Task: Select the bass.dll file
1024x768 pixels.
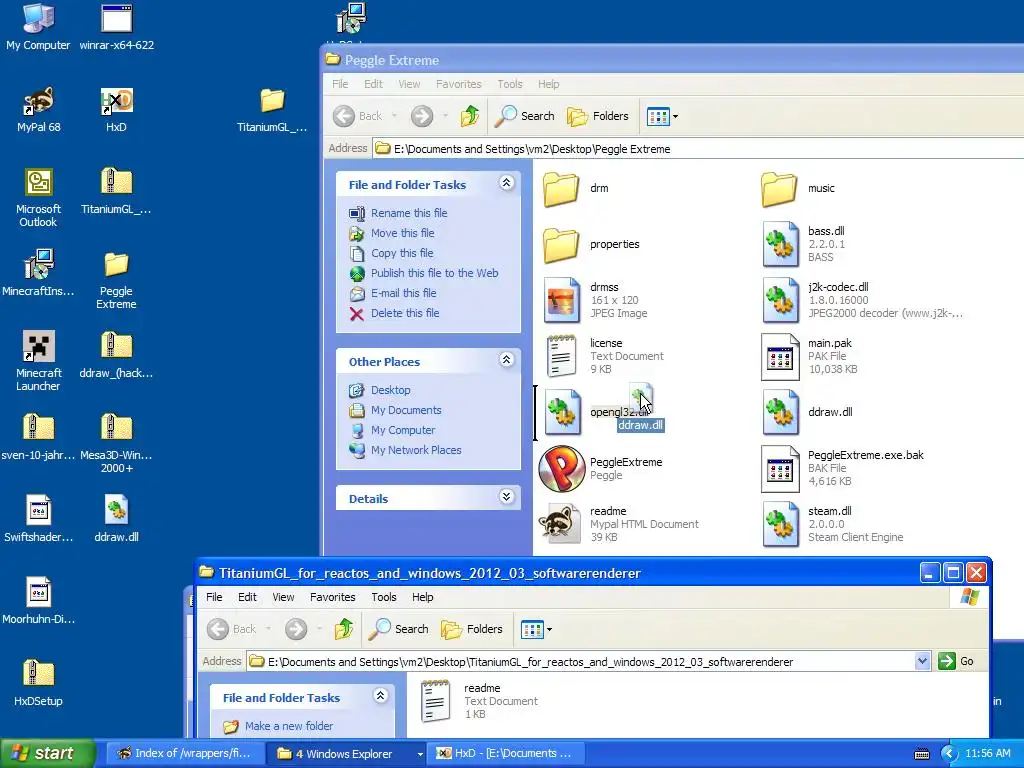Action: coord(805,244)
